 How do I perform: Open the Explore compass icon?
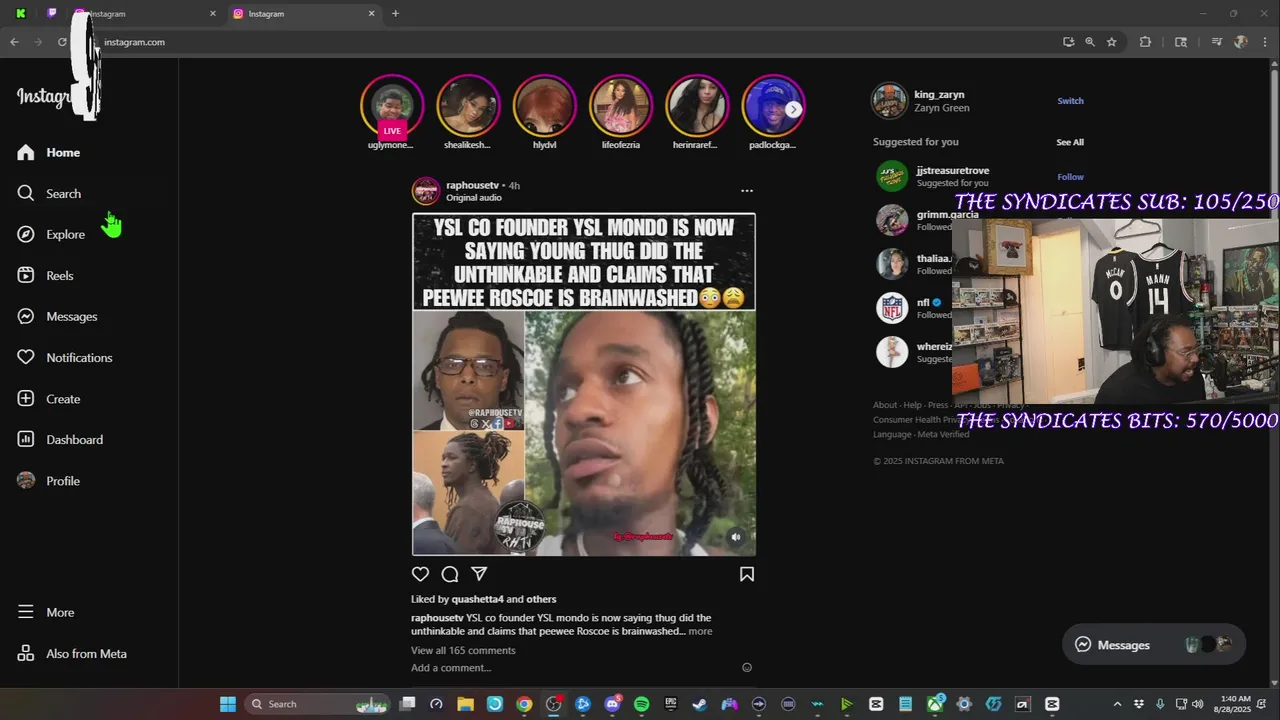click(26, 234)
